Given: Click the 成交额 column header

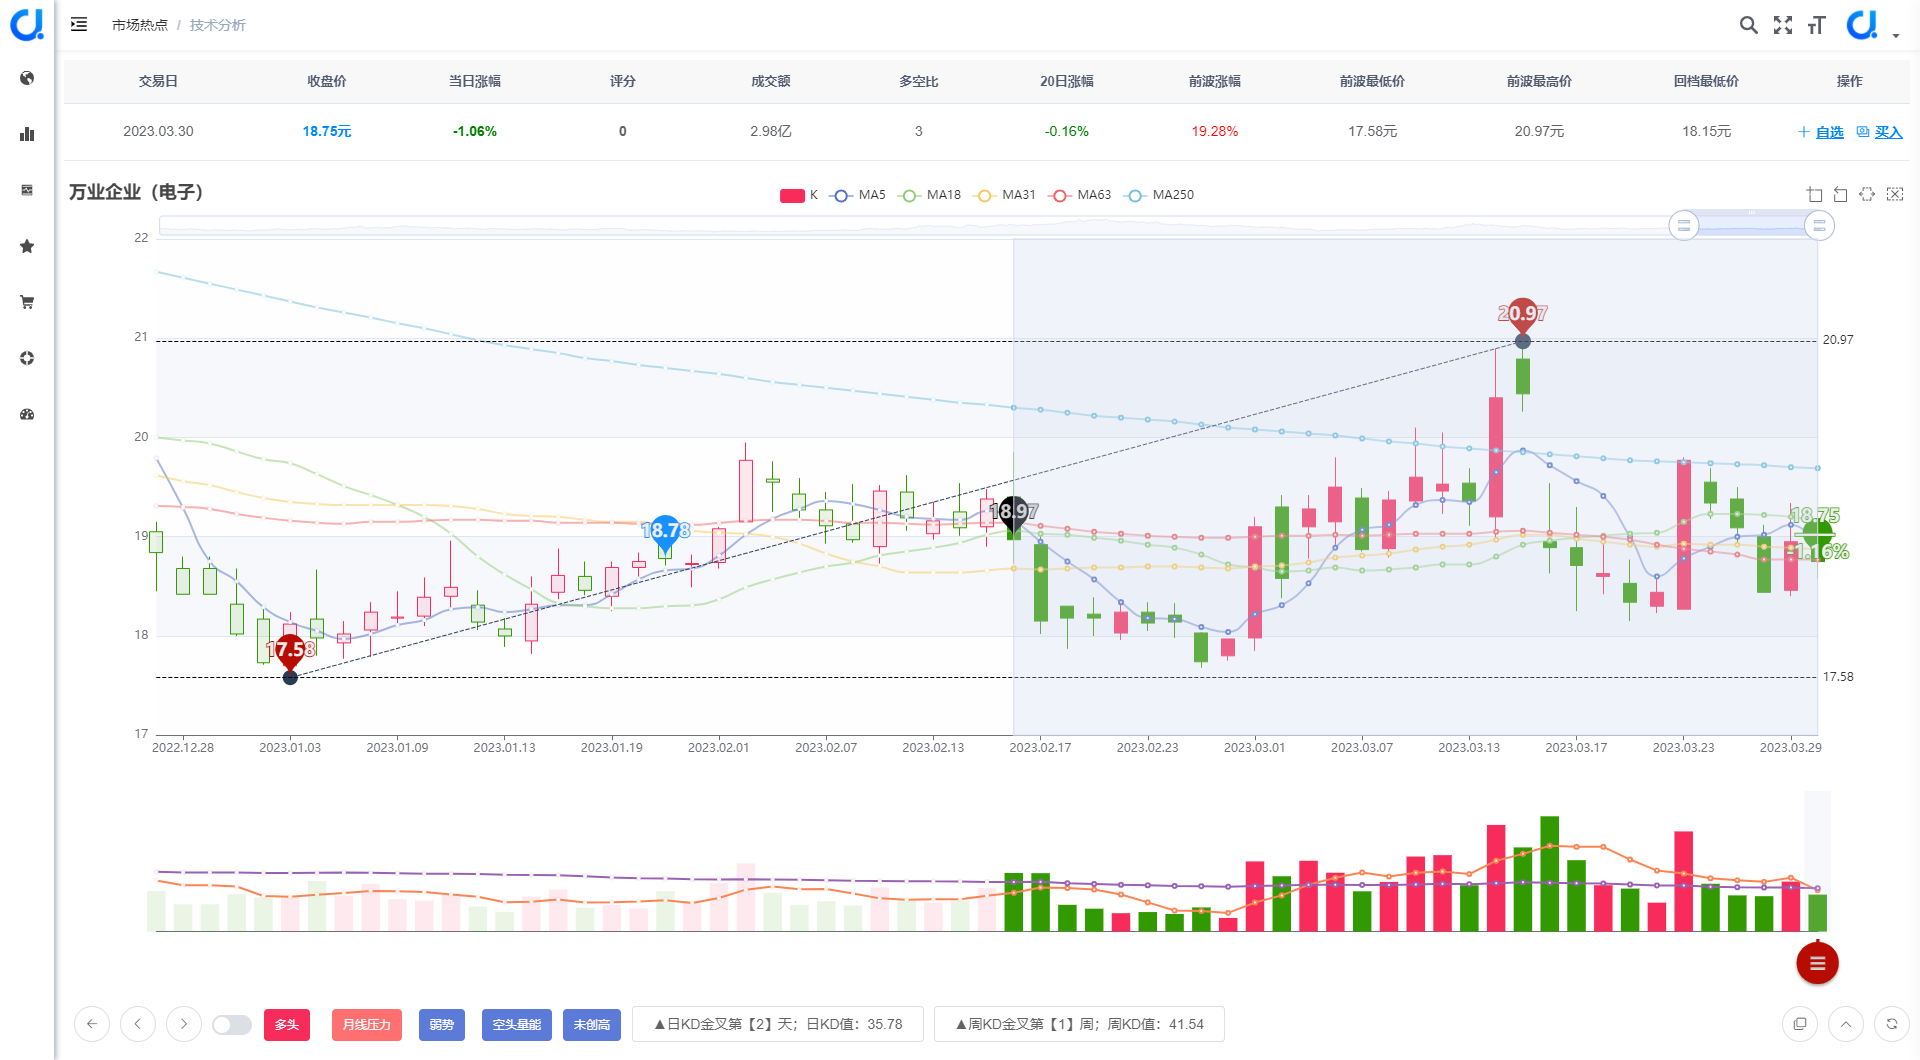Looking at the screenshot, I should pos(771,81).
